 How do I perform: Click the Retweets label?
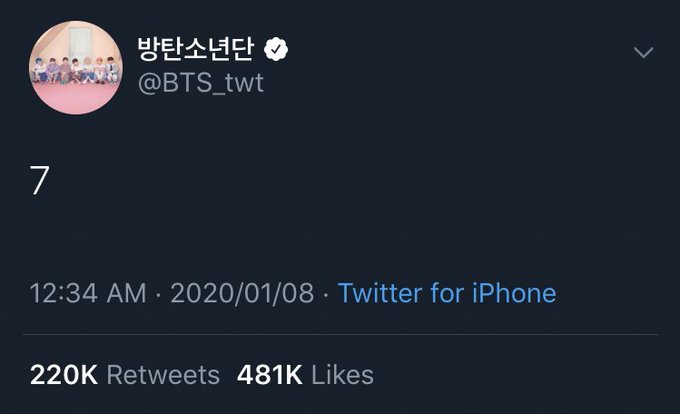click(163, 375)
